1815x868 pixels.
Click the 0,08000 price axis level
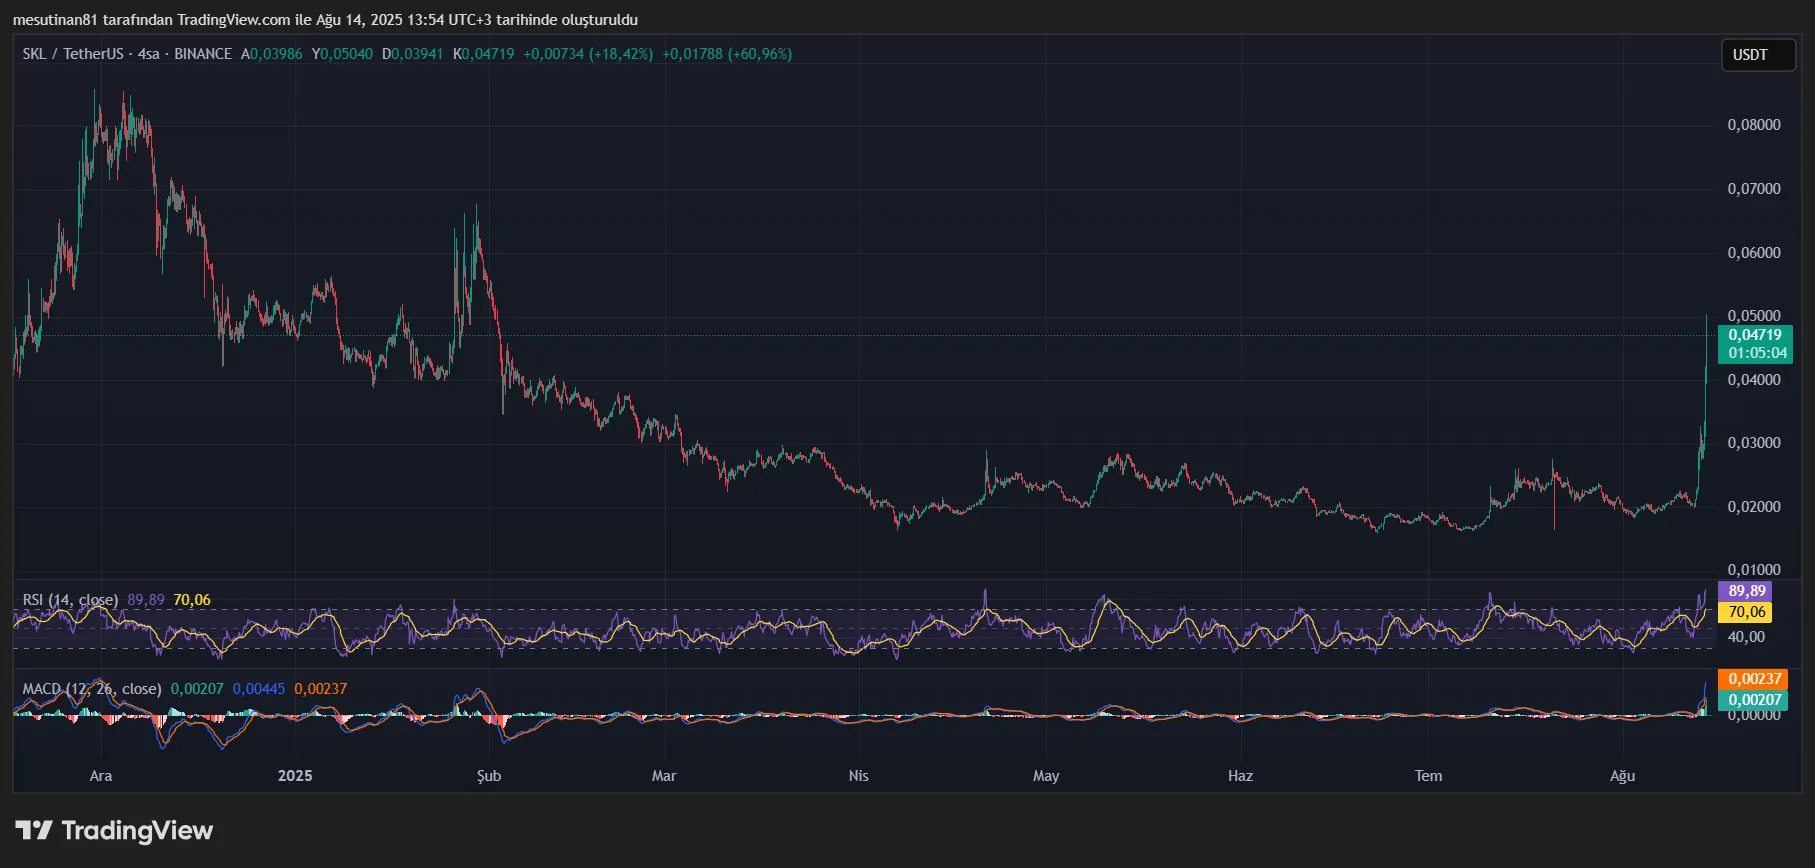click(1754, 125)
